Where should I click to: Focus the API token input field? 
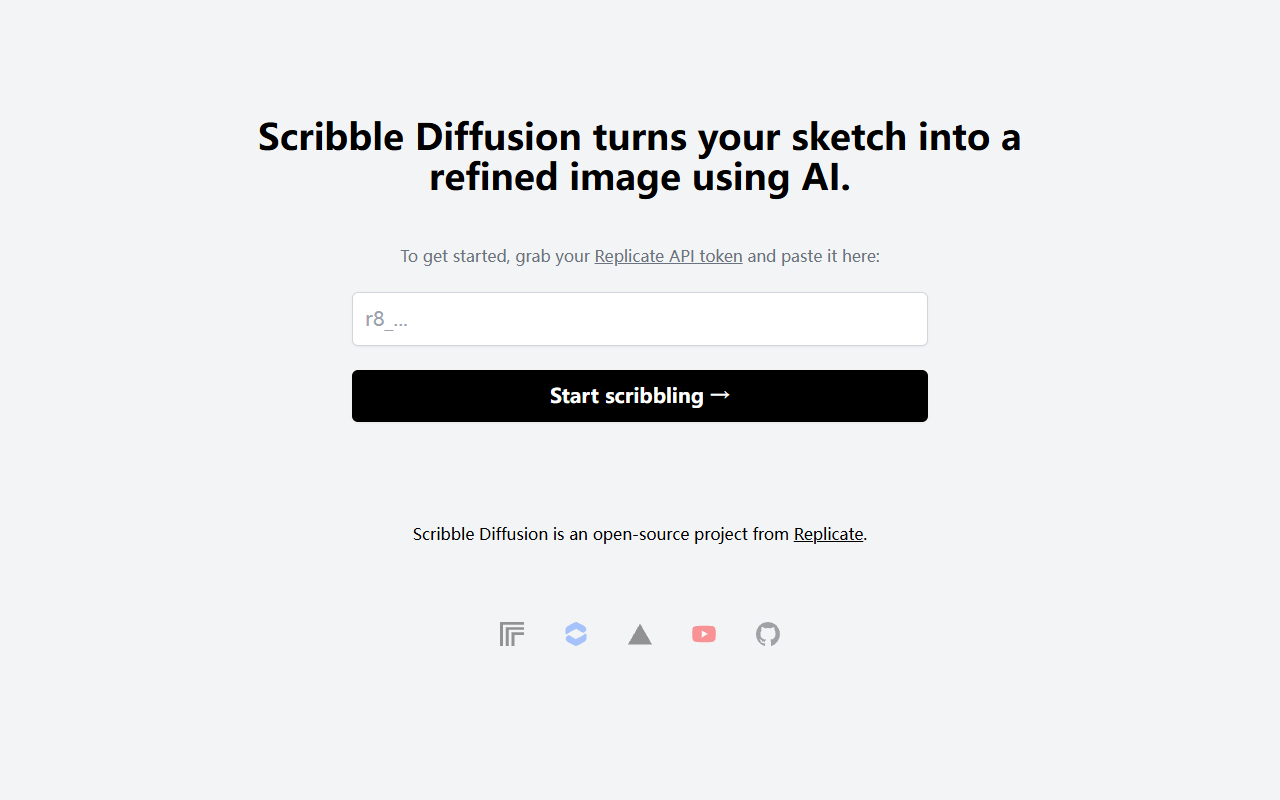click(640, 319)
